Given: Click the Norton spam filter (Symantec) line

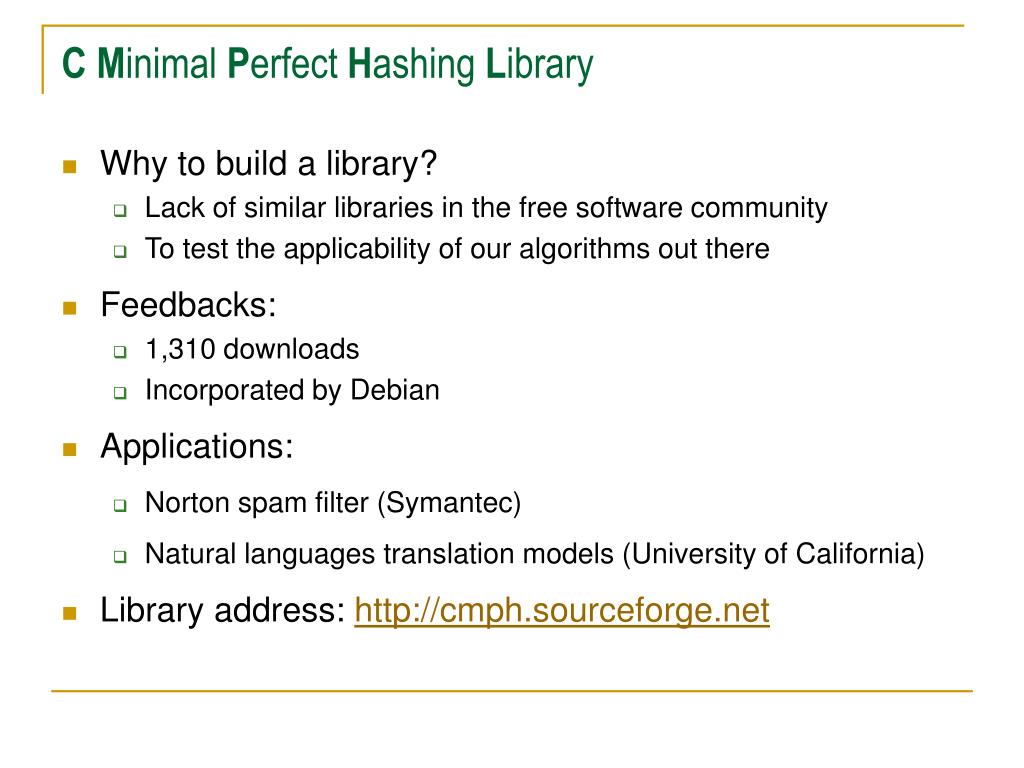Looking at the screenshot, I should pos(333,503).
